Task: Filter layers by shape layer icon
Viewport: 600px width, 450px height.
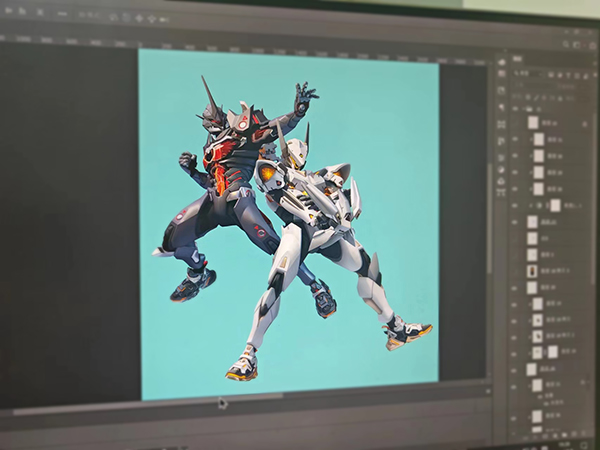Action: pos(576,77)
